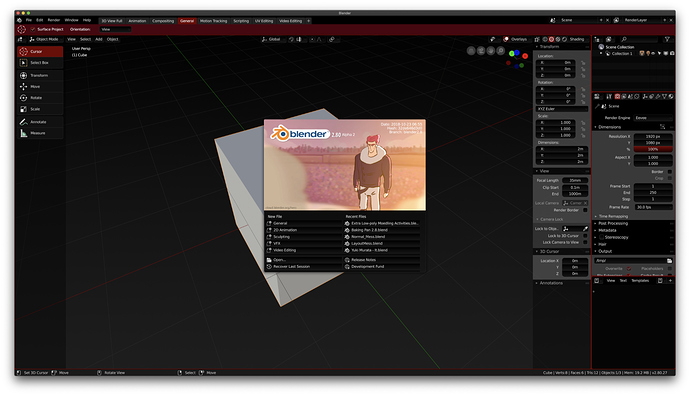The image size is (690, 395).
Task: Click the resolution percentage 100% slider
Action: pyautogui.click(x=653, y=149)
